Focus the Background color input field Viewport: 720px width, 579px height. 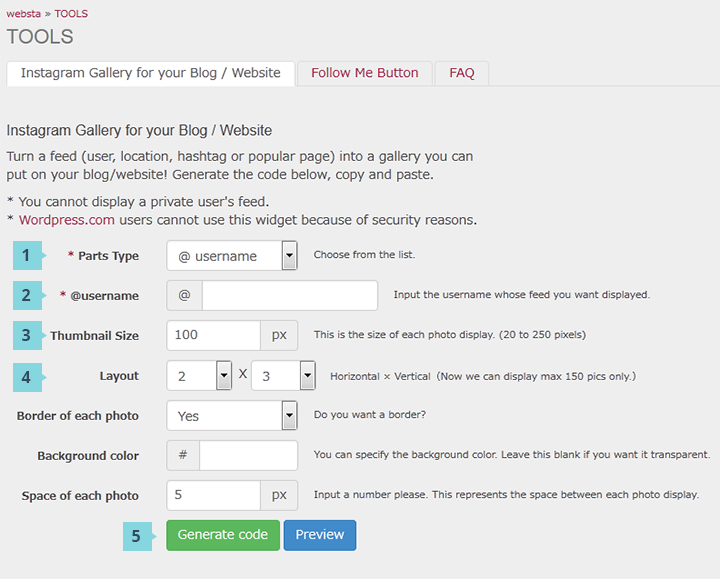pyautogui.click(x=248, y=455)
